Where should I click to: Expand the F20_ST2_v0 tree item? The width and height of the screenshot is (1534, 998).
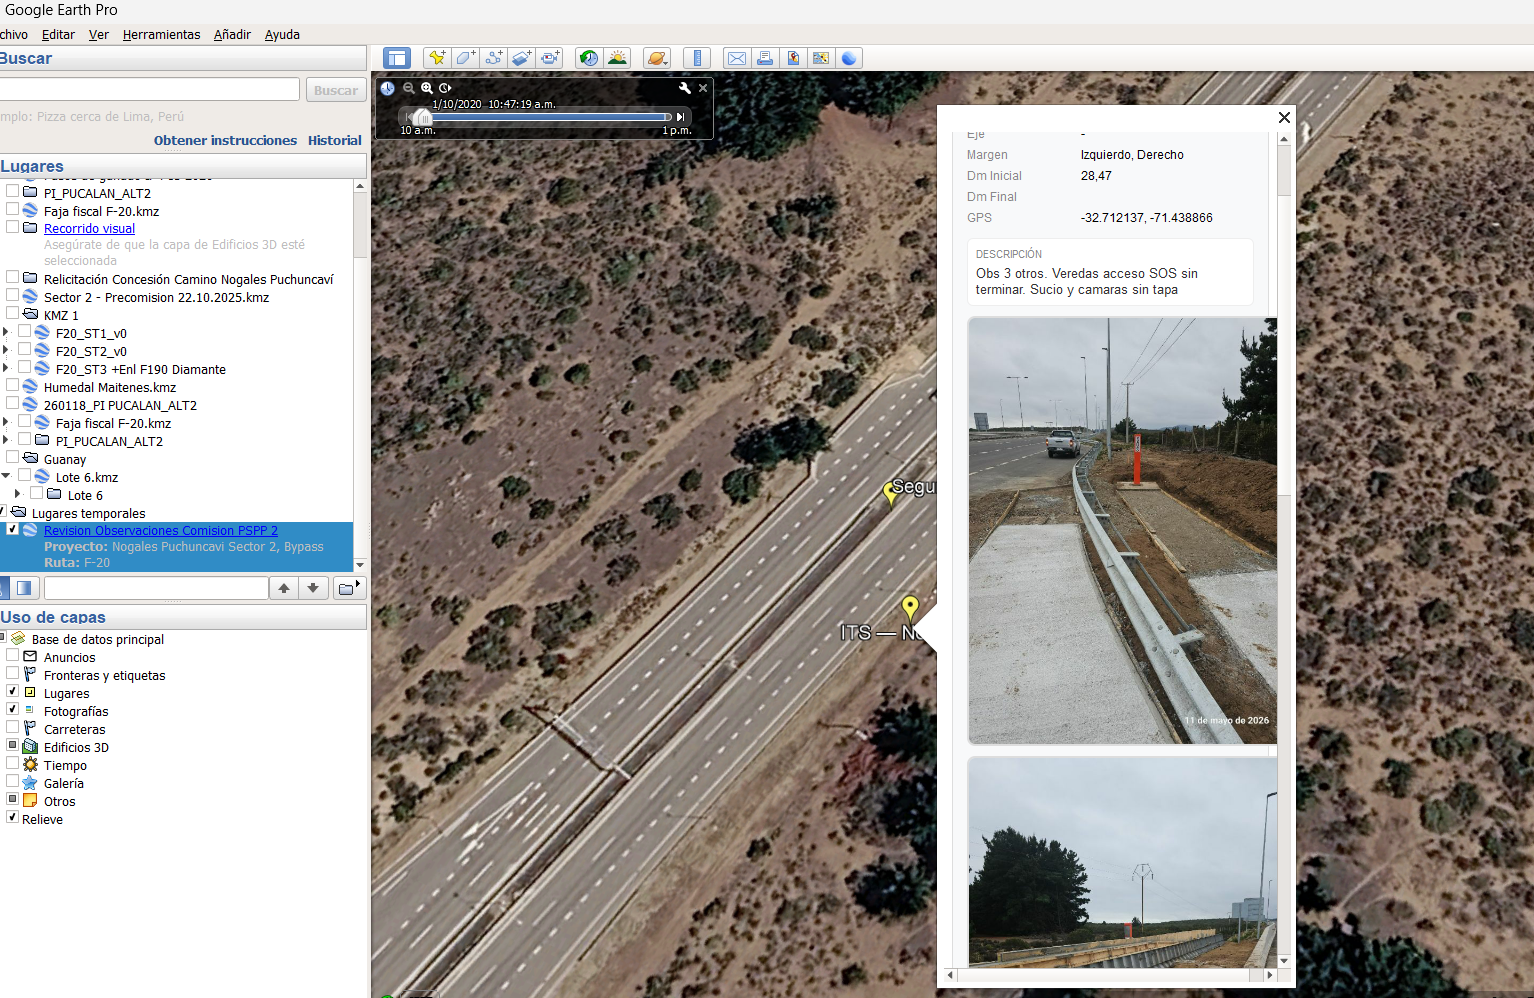click(x=6, y=349)
